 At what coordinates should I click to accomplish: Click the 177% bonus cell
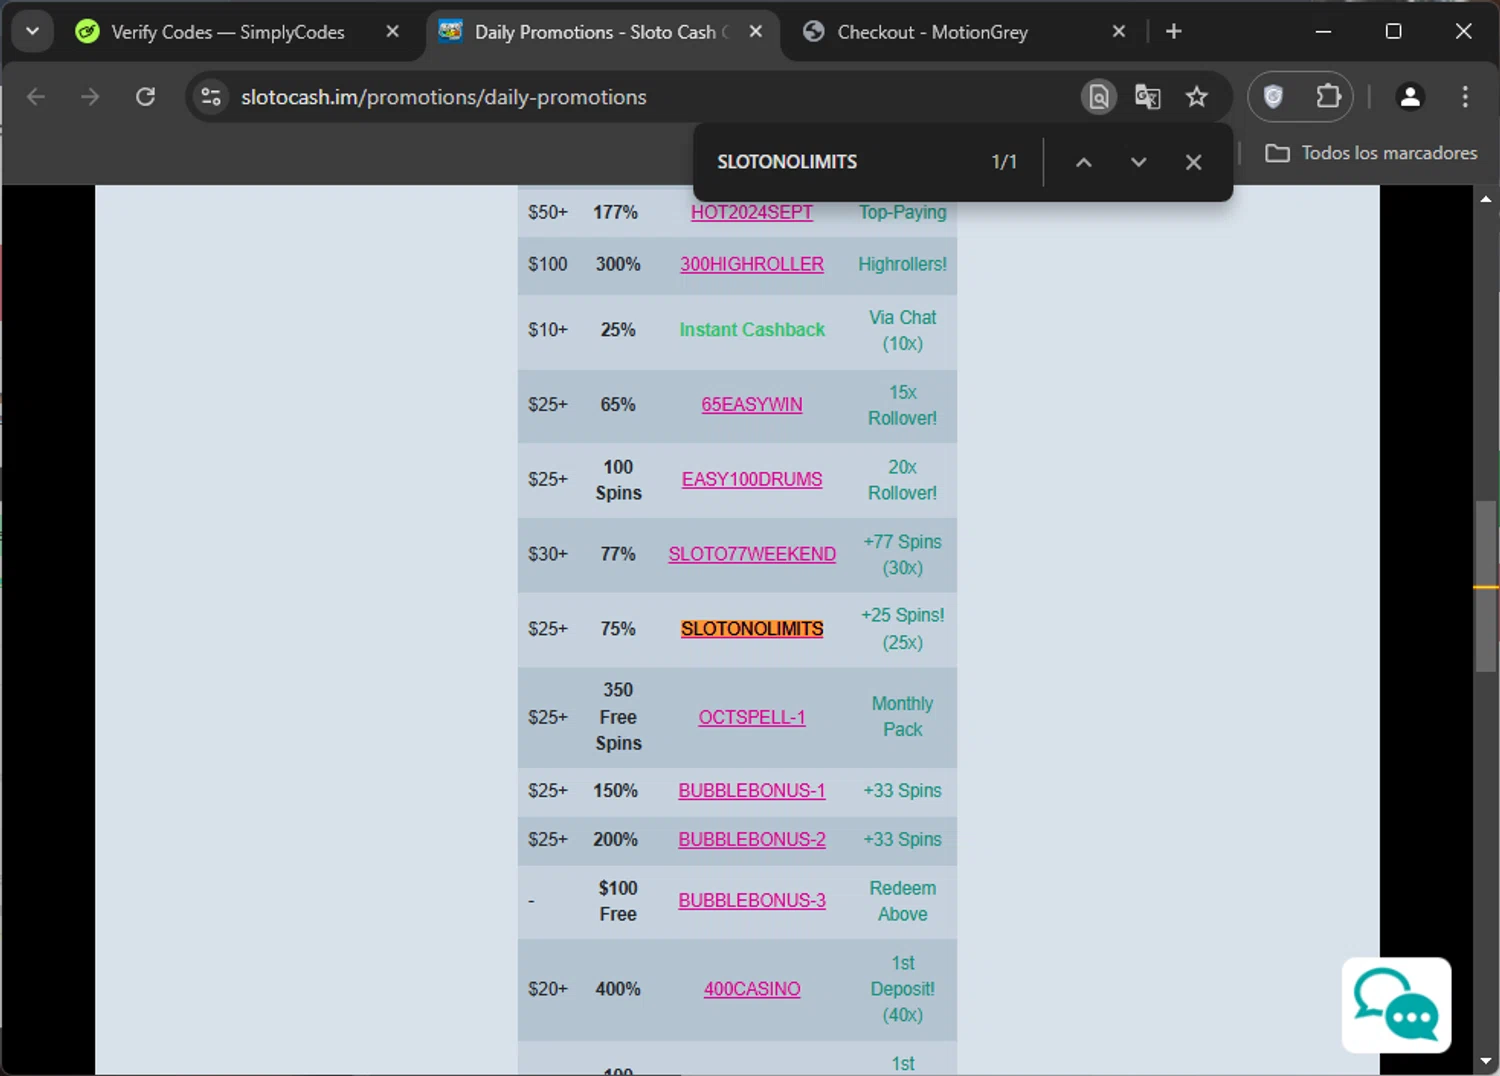(x=615, y=212)
